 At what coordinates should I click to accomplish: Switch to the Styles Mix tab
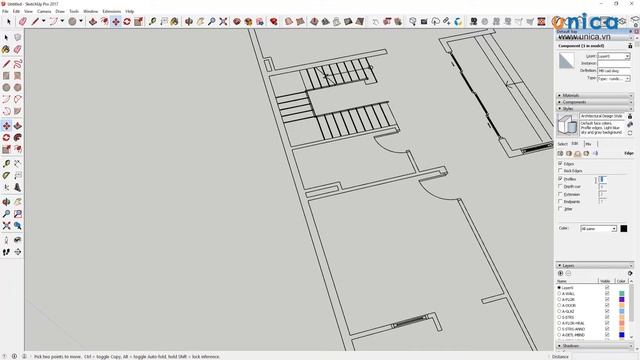pyautogui.click(x=588, y=144)
